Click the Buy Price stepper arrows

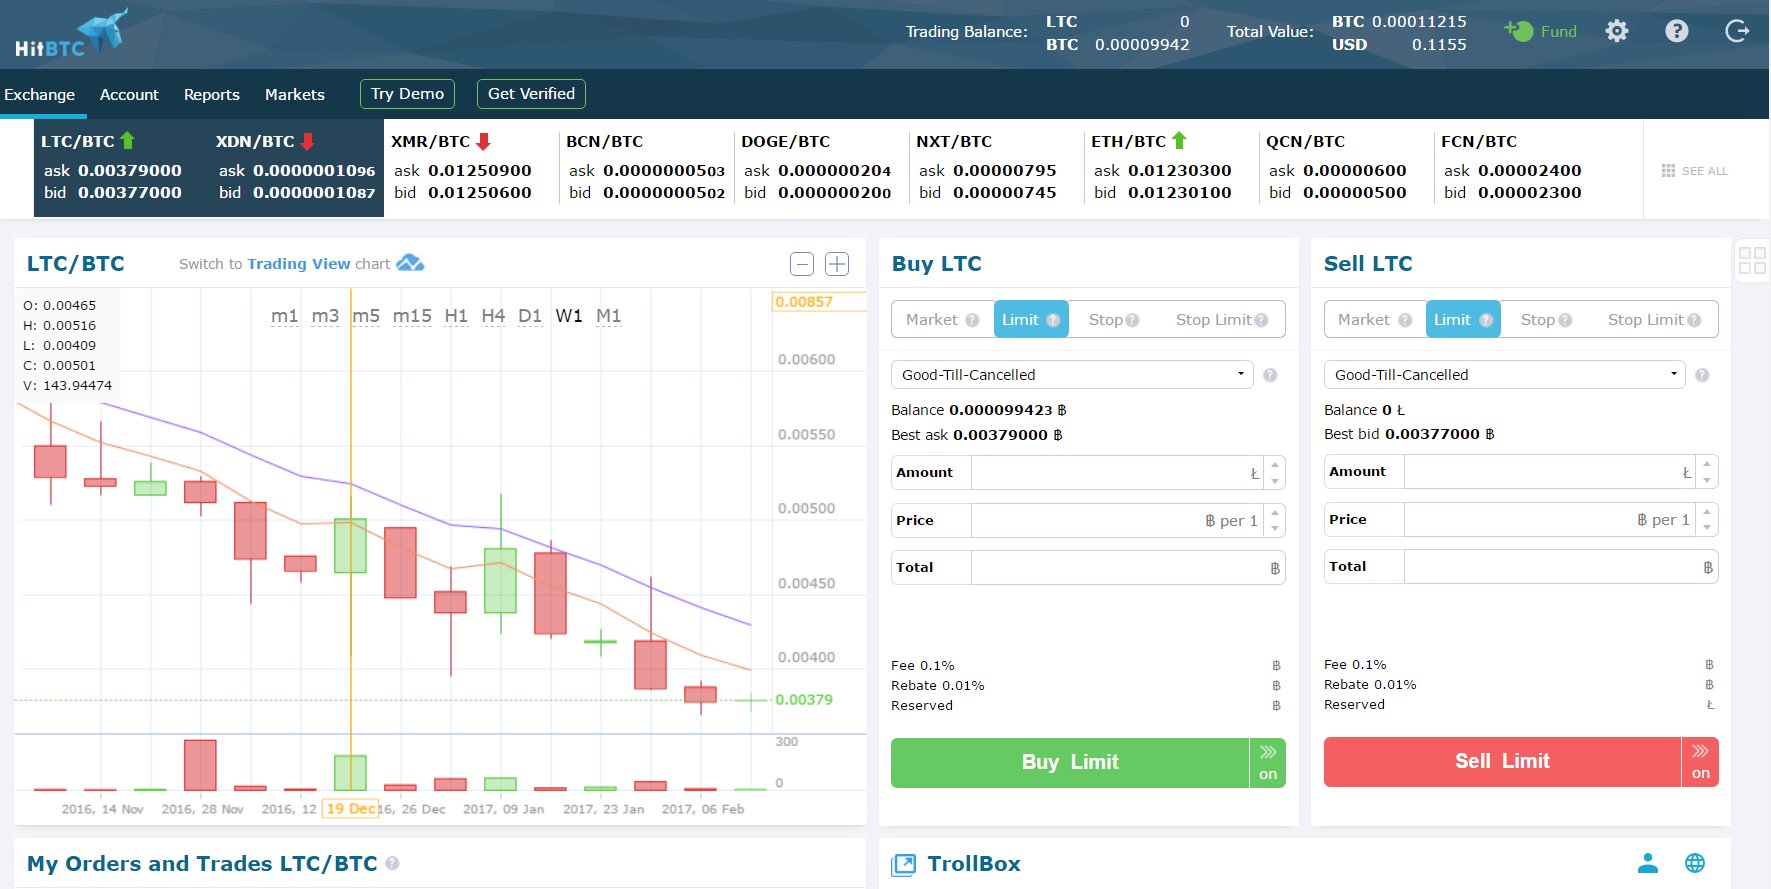tap(1275, 520)
